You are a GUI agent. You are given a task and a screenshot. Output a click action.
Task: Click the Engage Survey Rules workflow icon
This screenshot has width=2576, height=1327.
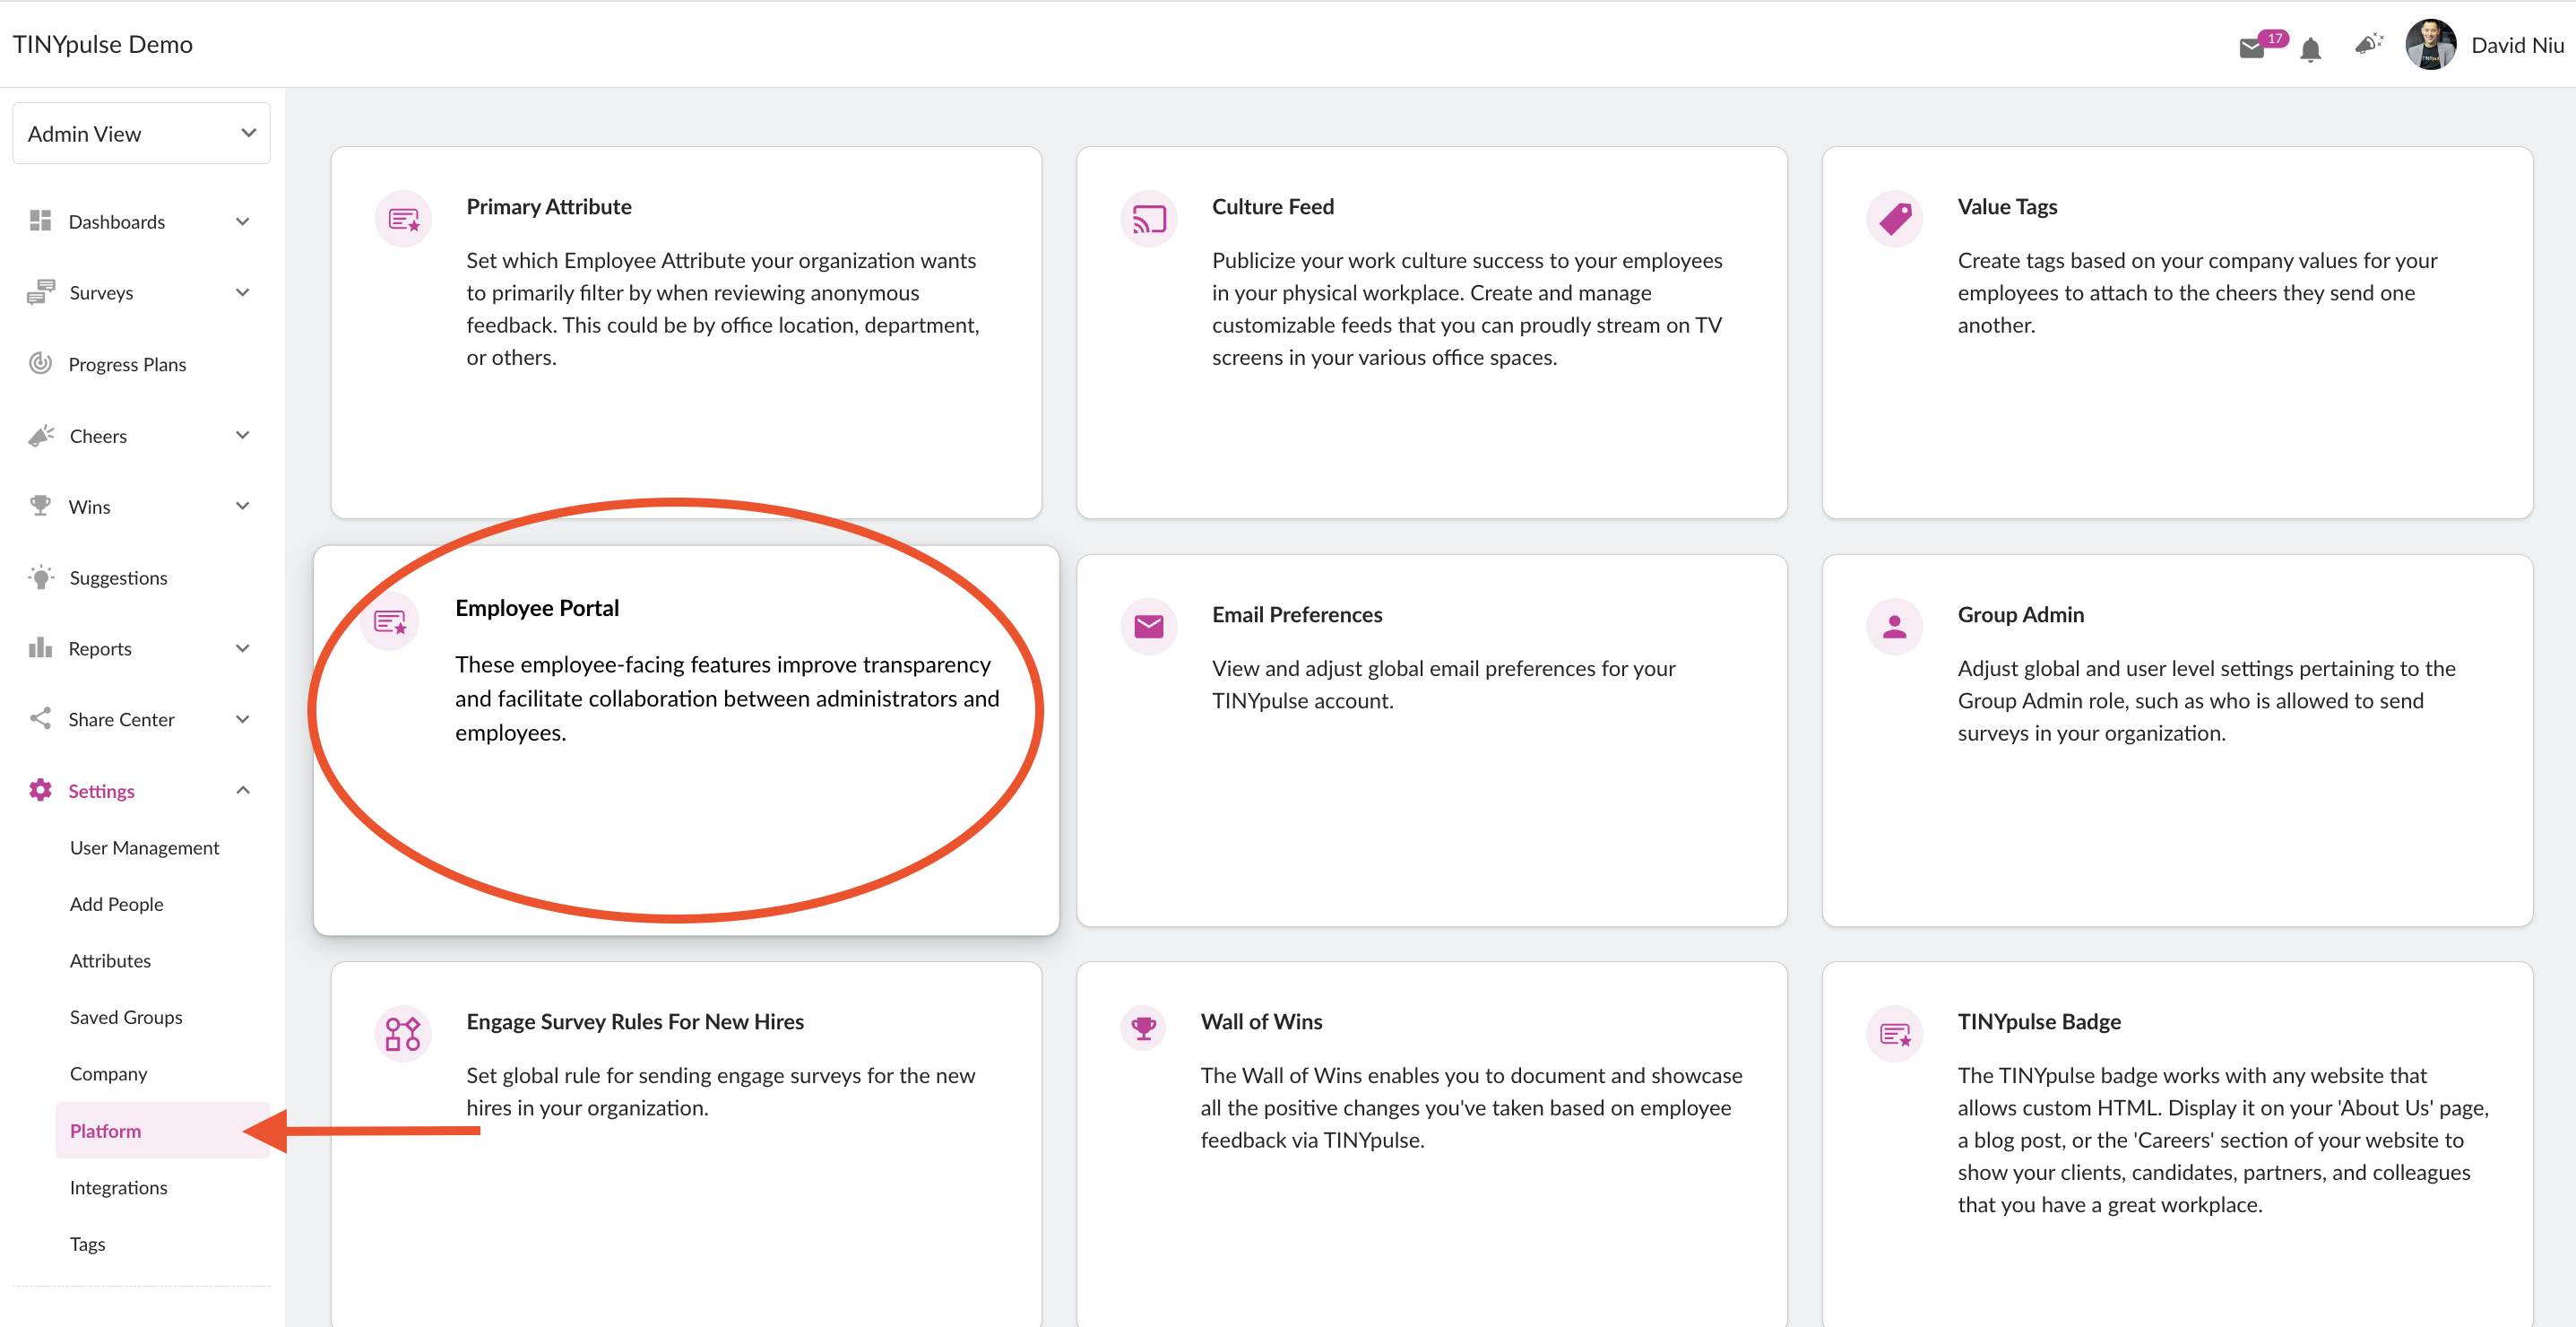click(404, 1034)
